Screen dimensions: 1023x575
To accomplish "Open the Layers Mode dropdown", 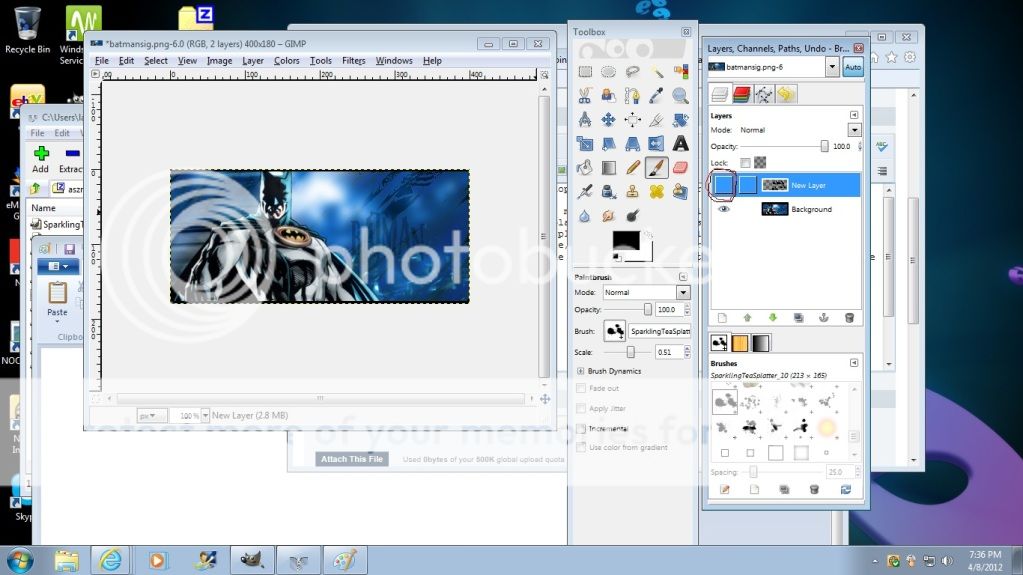I will 854,130.
